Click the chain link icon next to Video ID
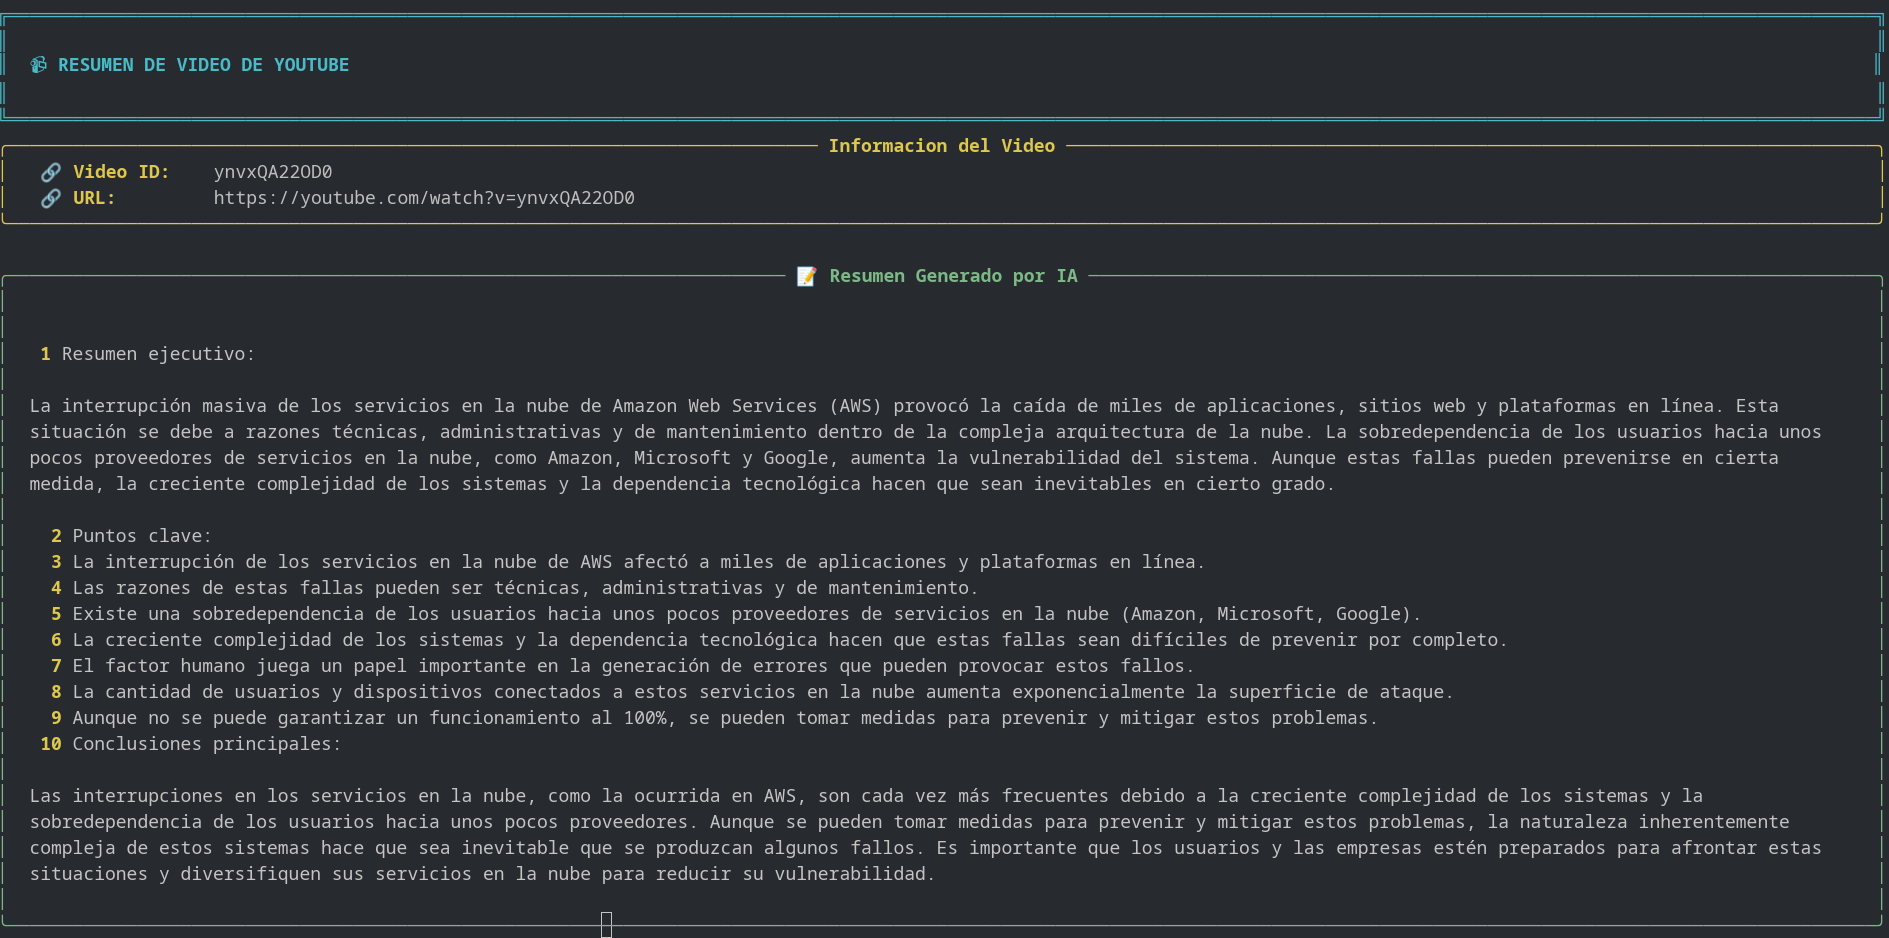Viewport: 1889px width, 938px height. click(x=51, y=172)
